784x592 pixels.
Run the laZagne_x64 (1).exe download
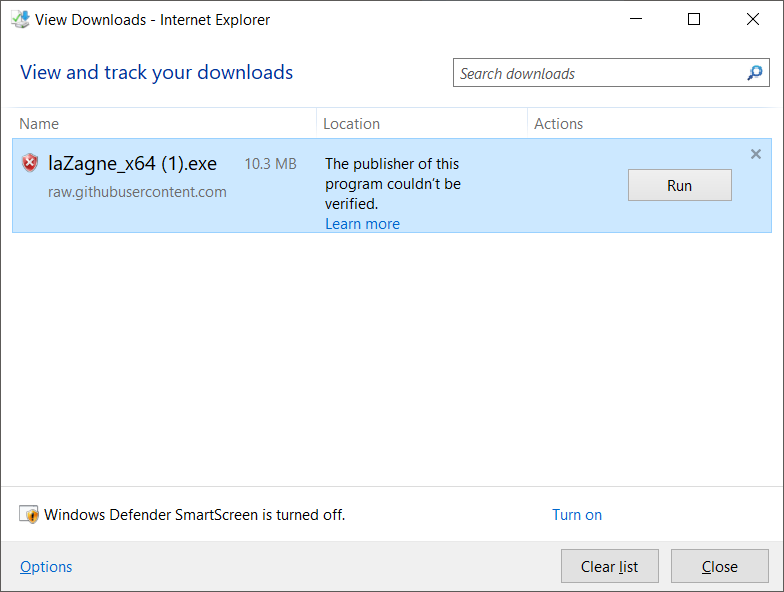[680, 186]
